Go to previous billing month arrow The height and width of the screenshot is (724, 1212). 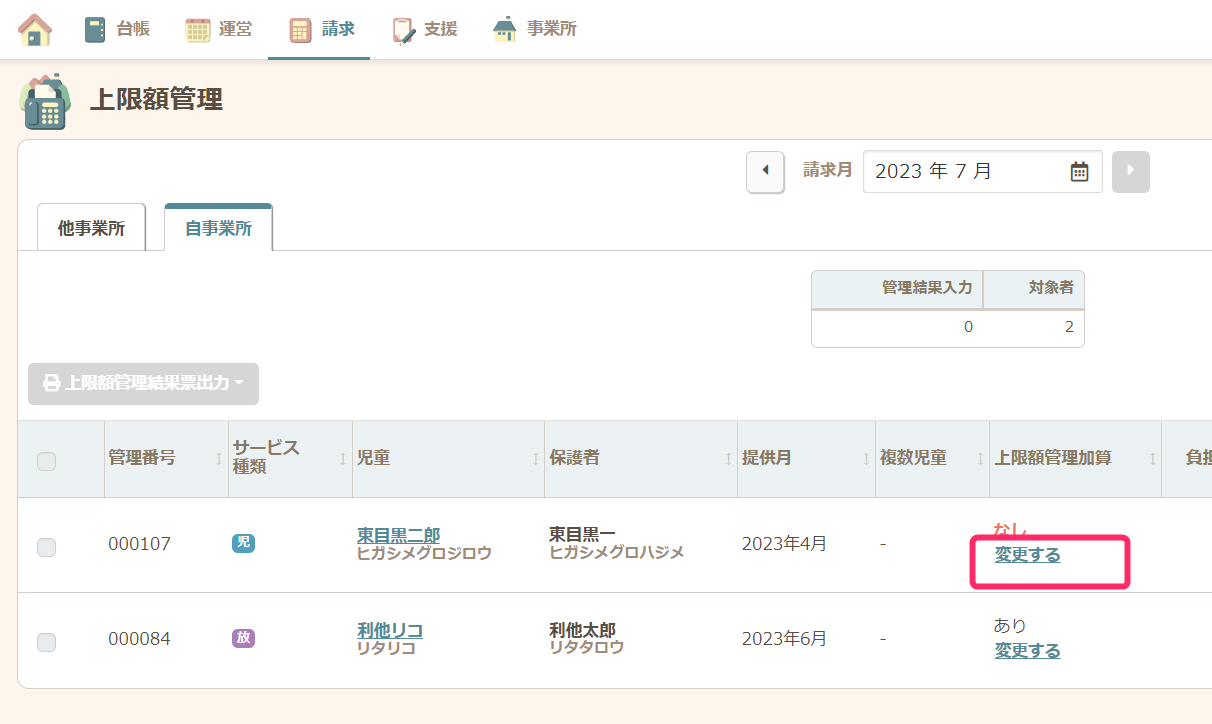pos(765,172)
